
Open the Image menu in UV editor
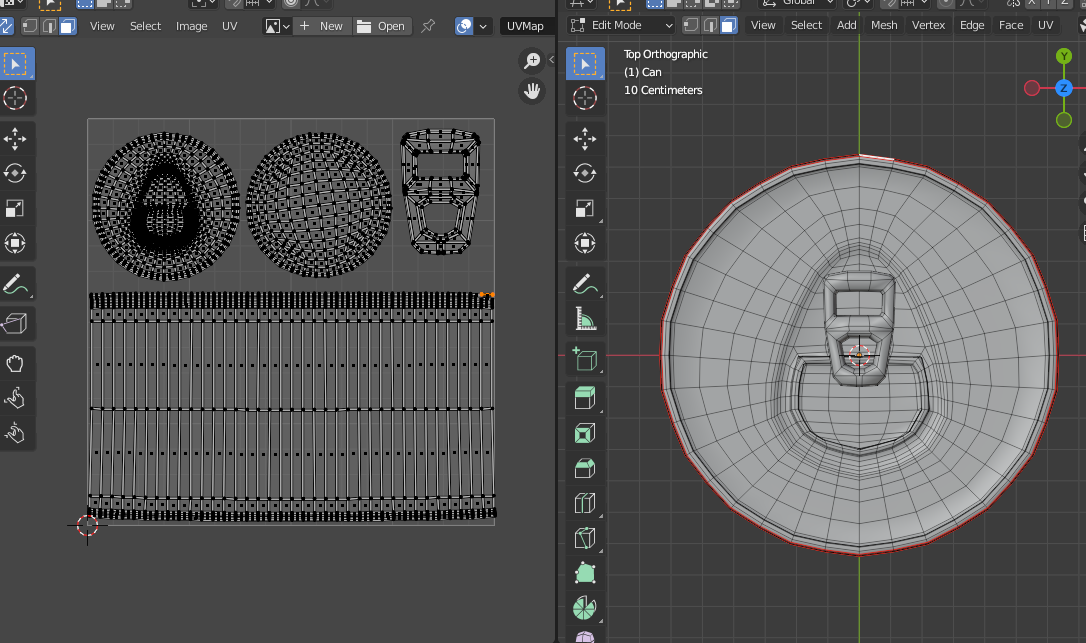[191, 25]
